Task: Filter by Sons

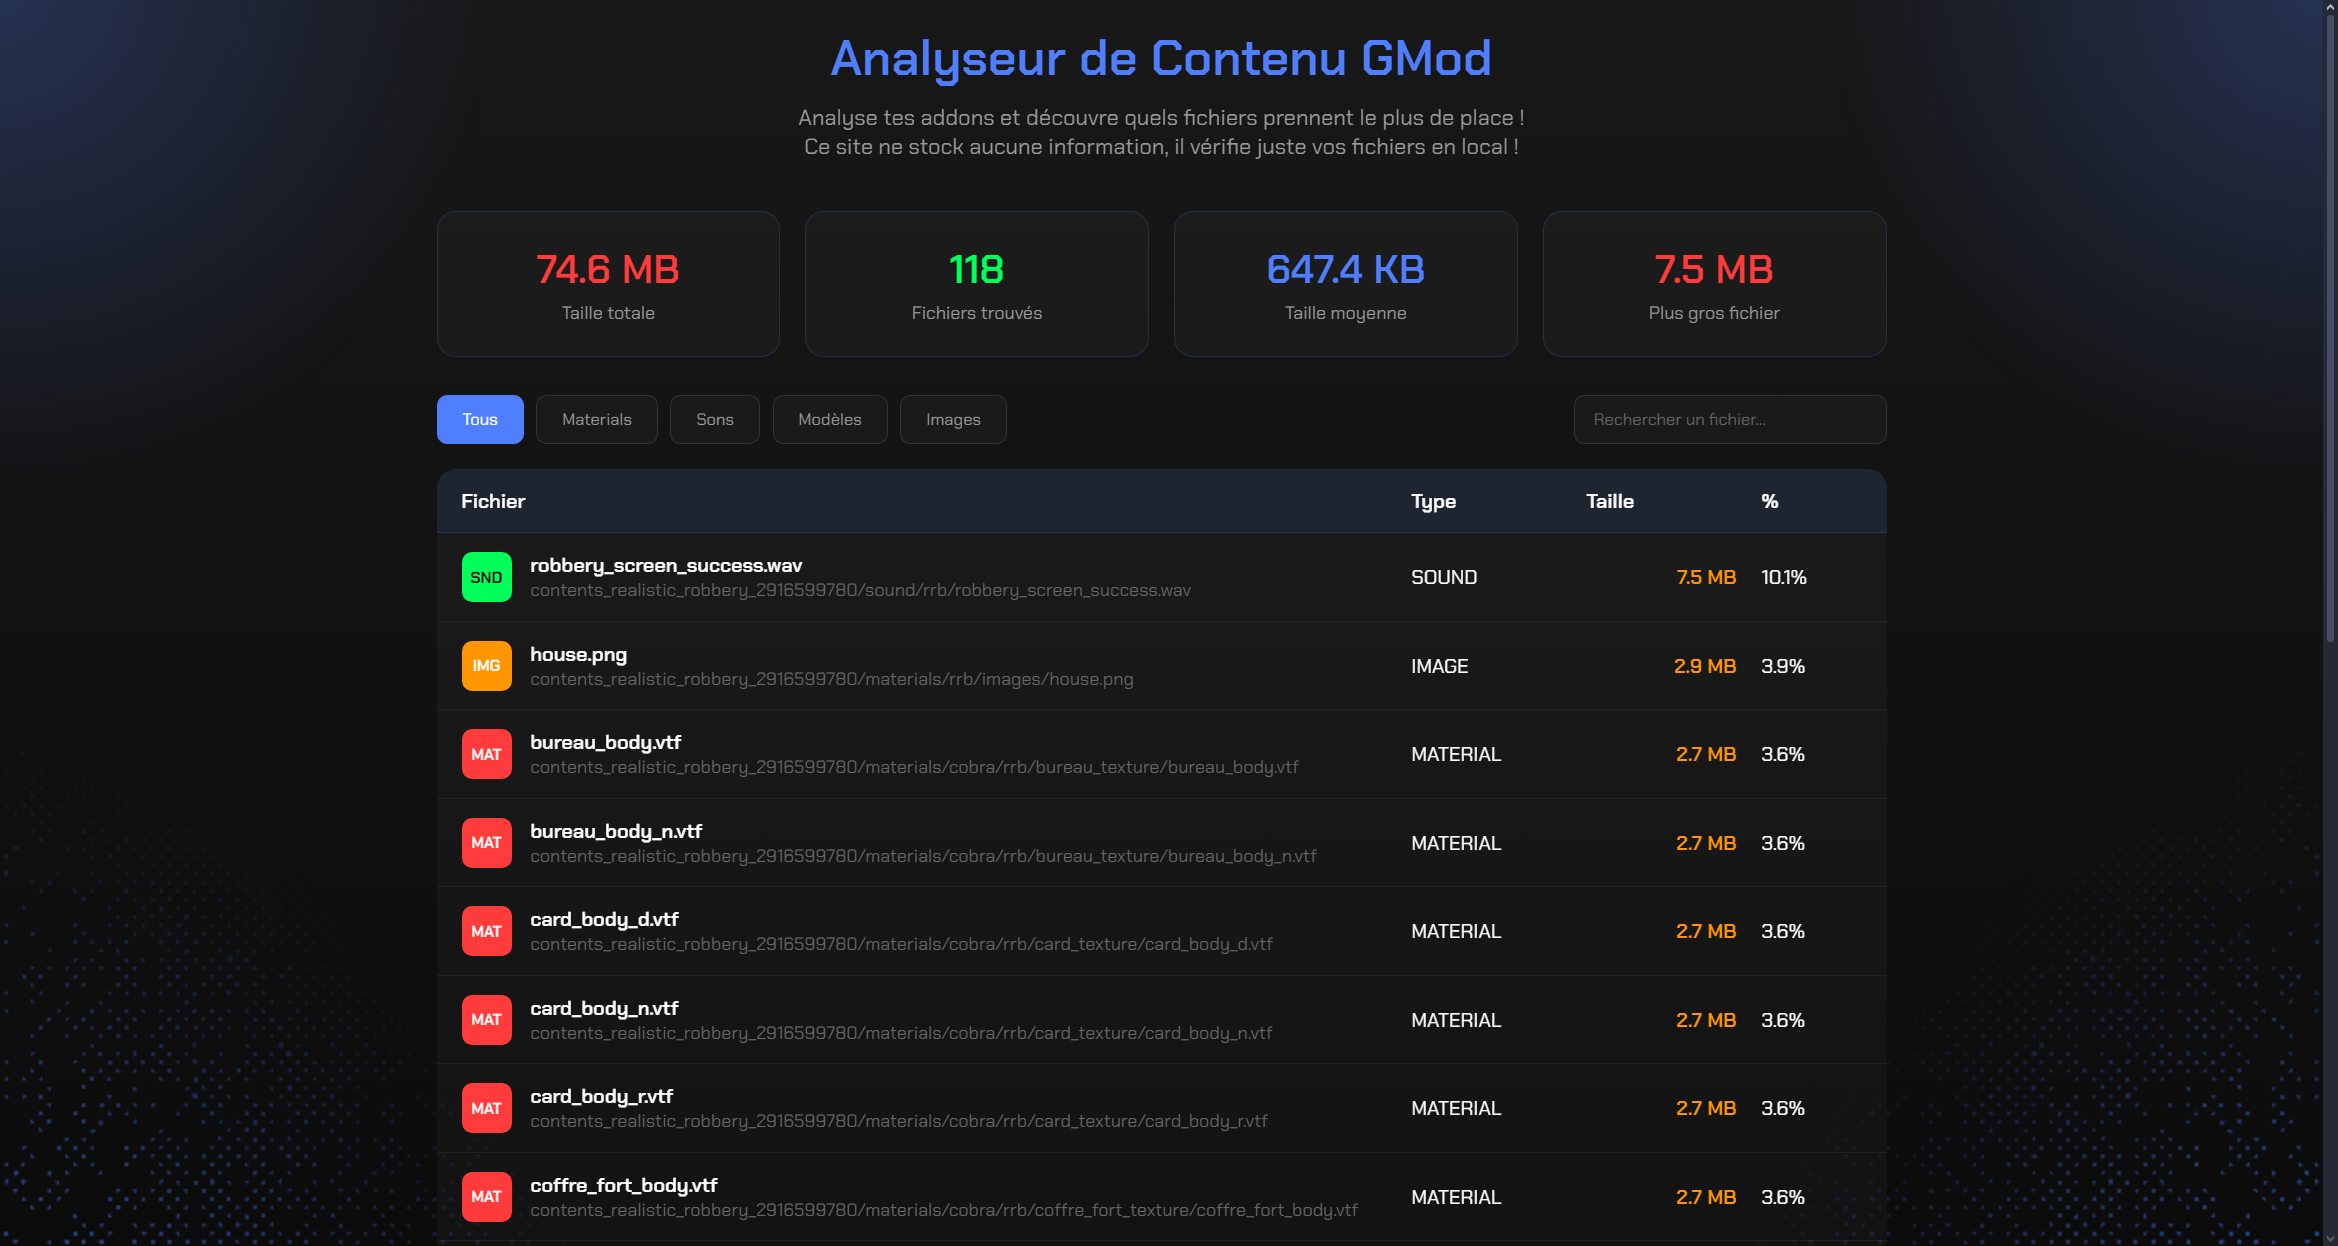Action: click(x=715, y=419)
